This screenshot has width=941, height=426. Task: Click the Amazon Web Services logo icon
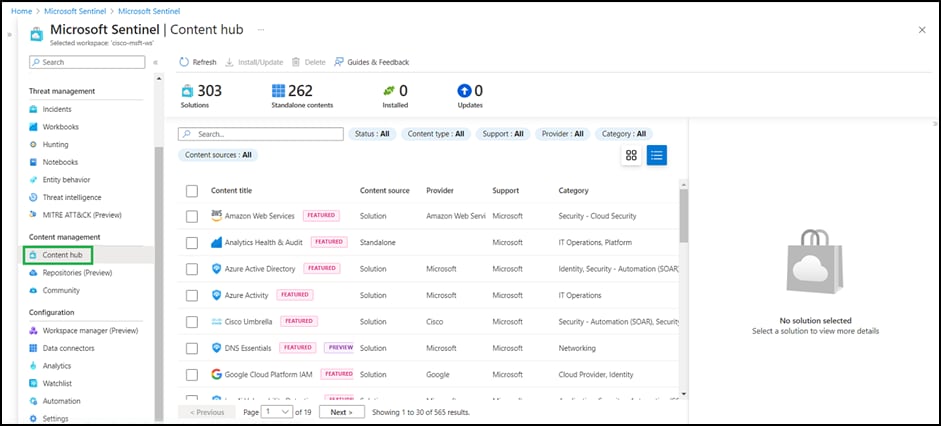pyautogui.click(x=217, y=215)
